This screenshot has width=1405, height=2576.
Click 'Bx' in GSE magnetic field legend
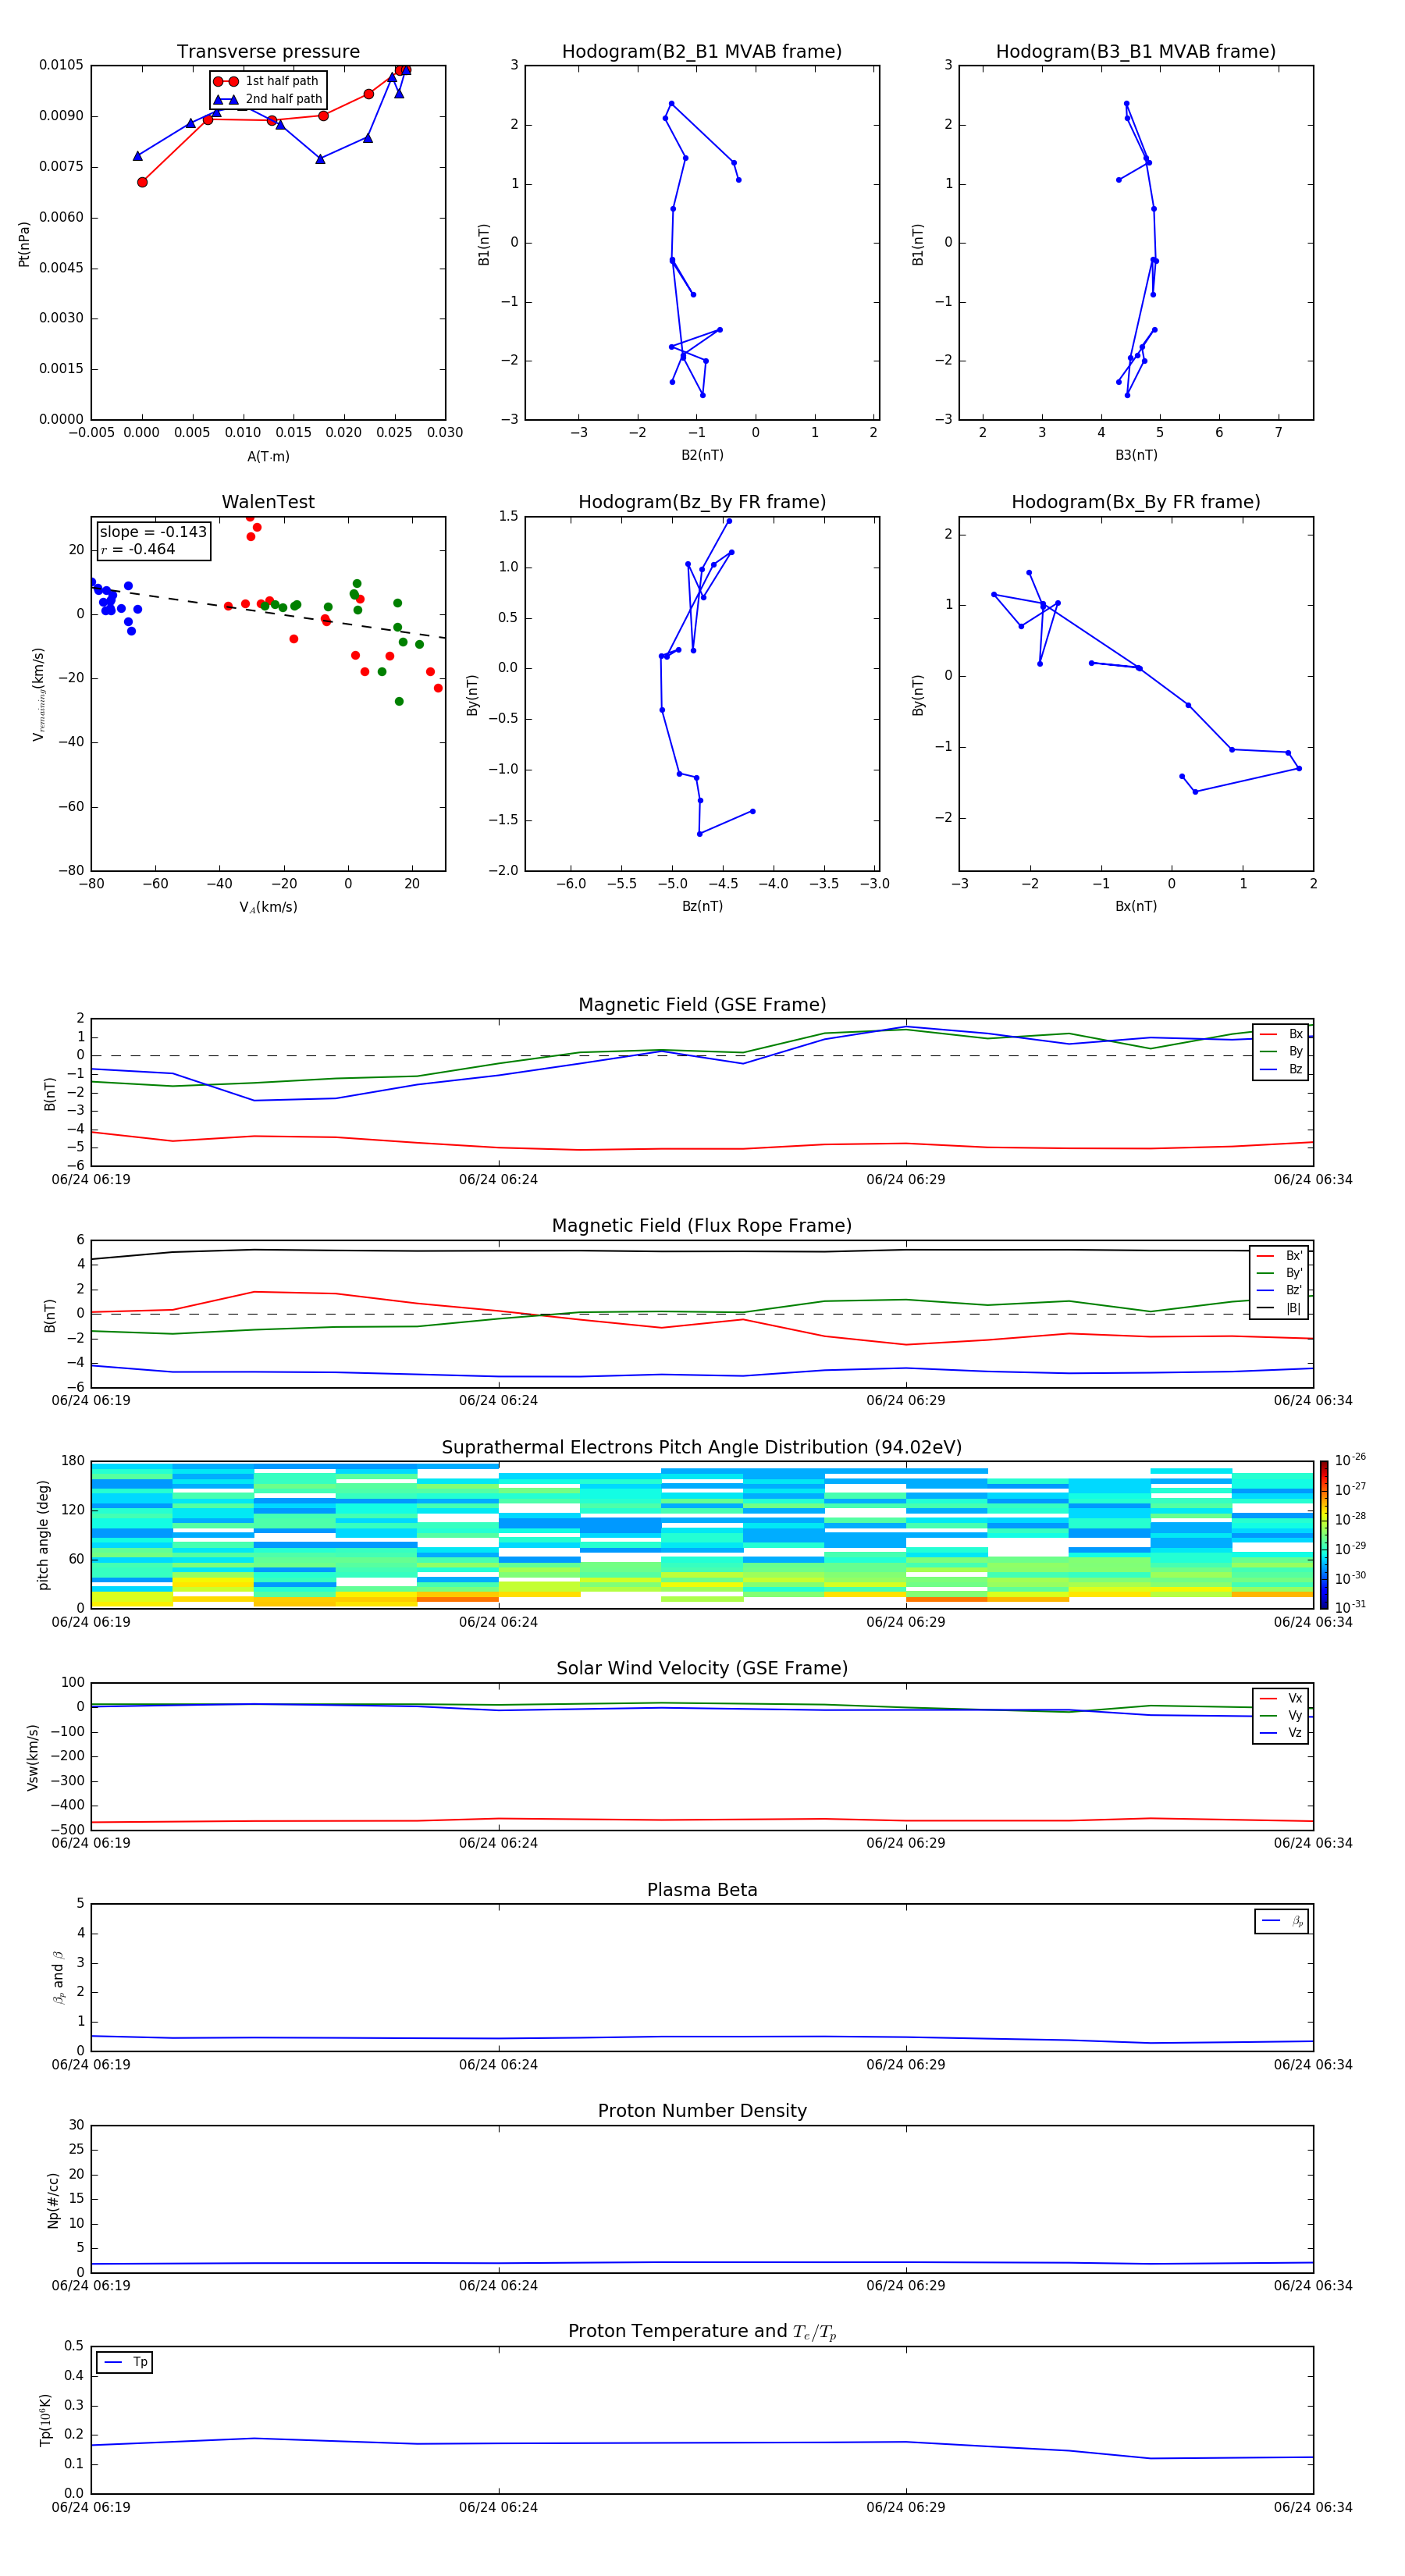pos(1295,1034)
